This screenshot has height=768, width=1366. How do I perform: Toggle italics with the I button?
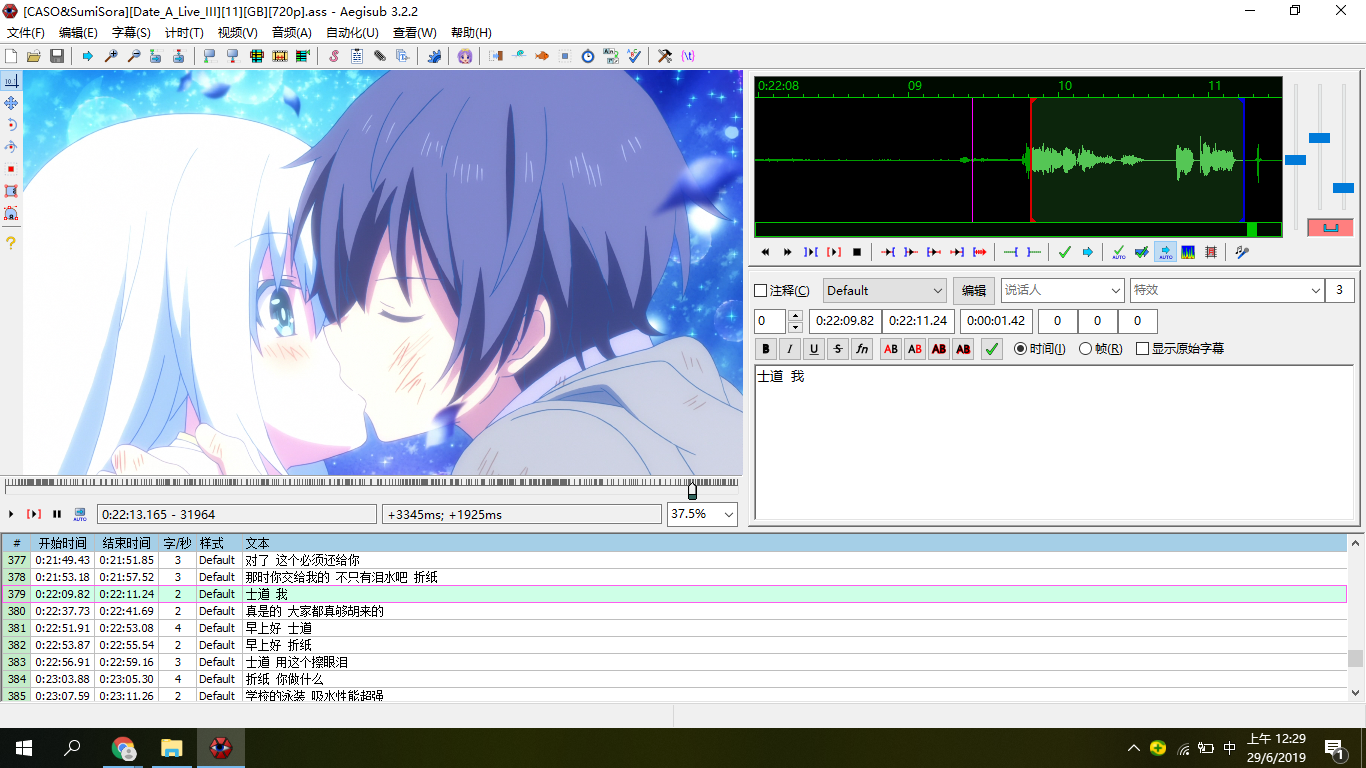coord(790,349)
